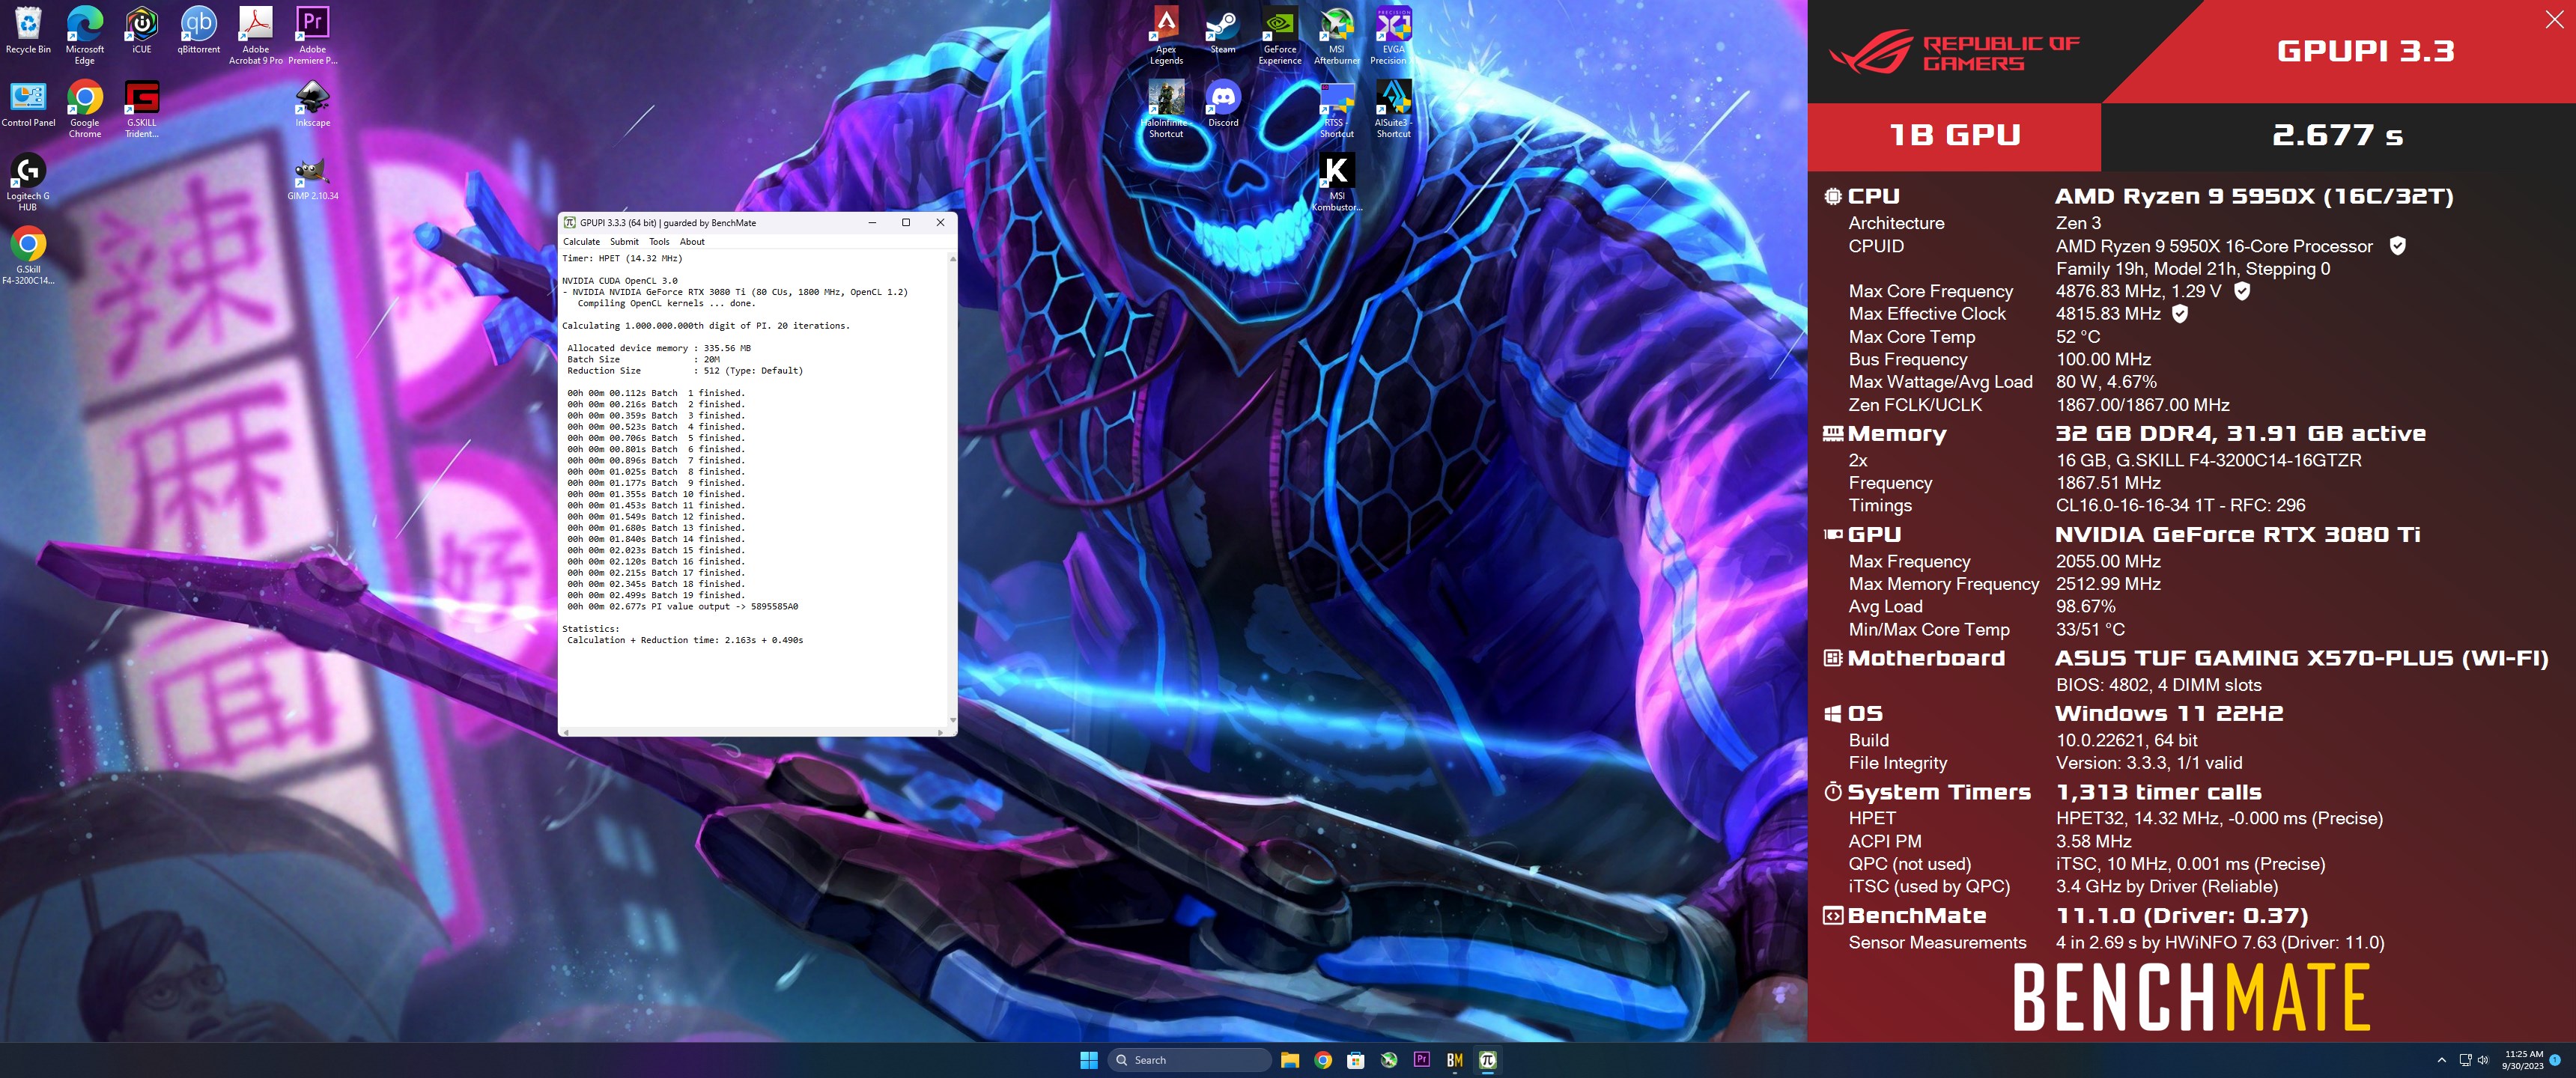The height and width of the screenshot is (1078, 2576).
Task: Launch the iCUE desktop shortcut
Action: (x=142, y=30)
